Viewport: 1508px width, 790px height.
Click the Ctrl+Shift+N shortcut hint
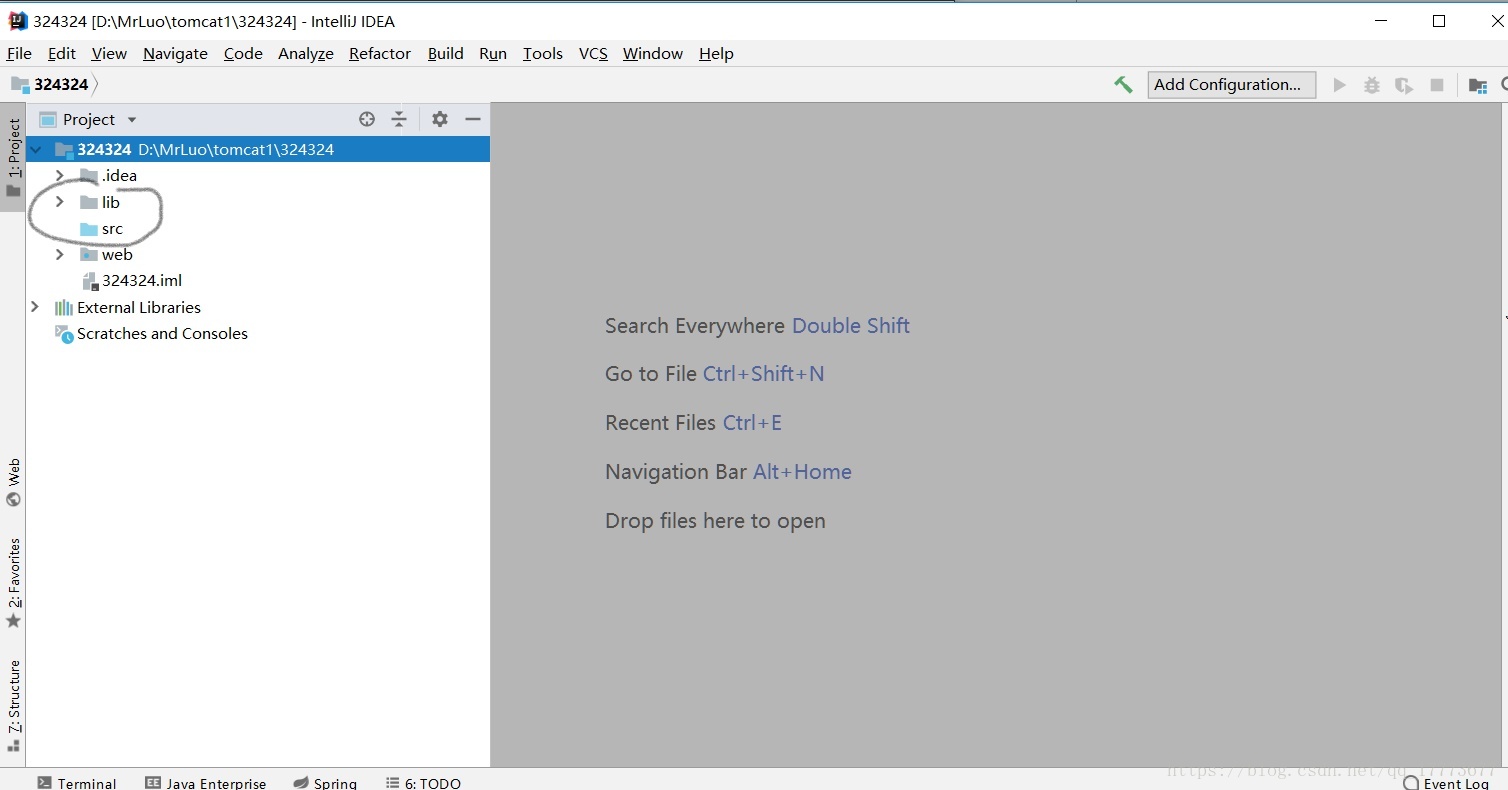(x=764, y=374)
